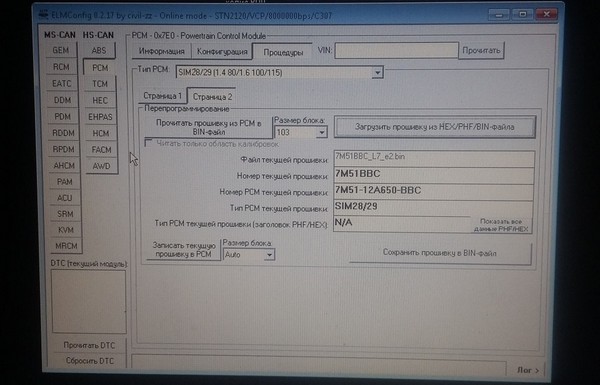Select the EHPAS module button

click(x=100, y=117)
